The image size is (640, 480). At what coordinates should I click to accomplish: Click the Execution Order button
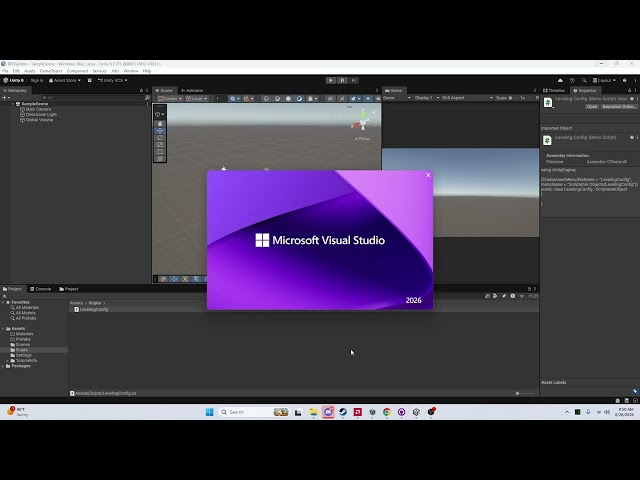619,107
